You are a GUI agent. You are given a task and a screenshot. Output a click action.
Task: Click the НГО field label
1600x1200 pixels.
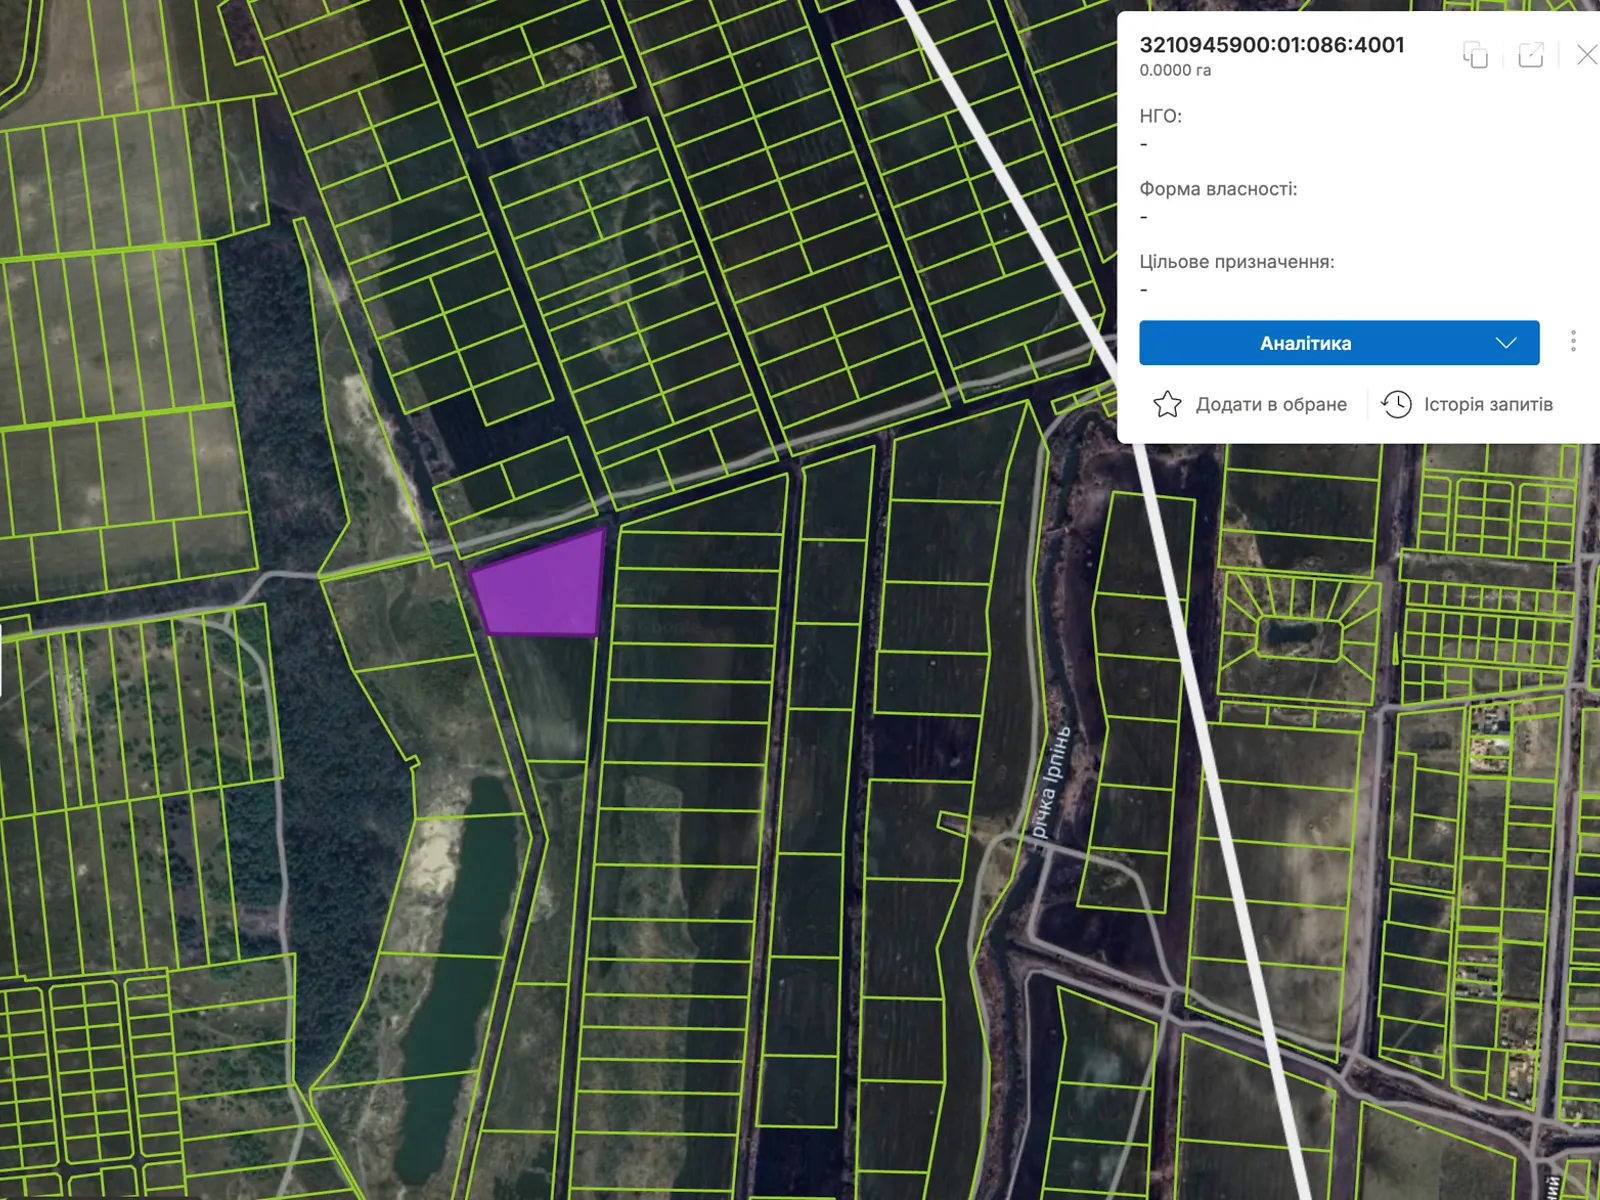point(1160,116)
